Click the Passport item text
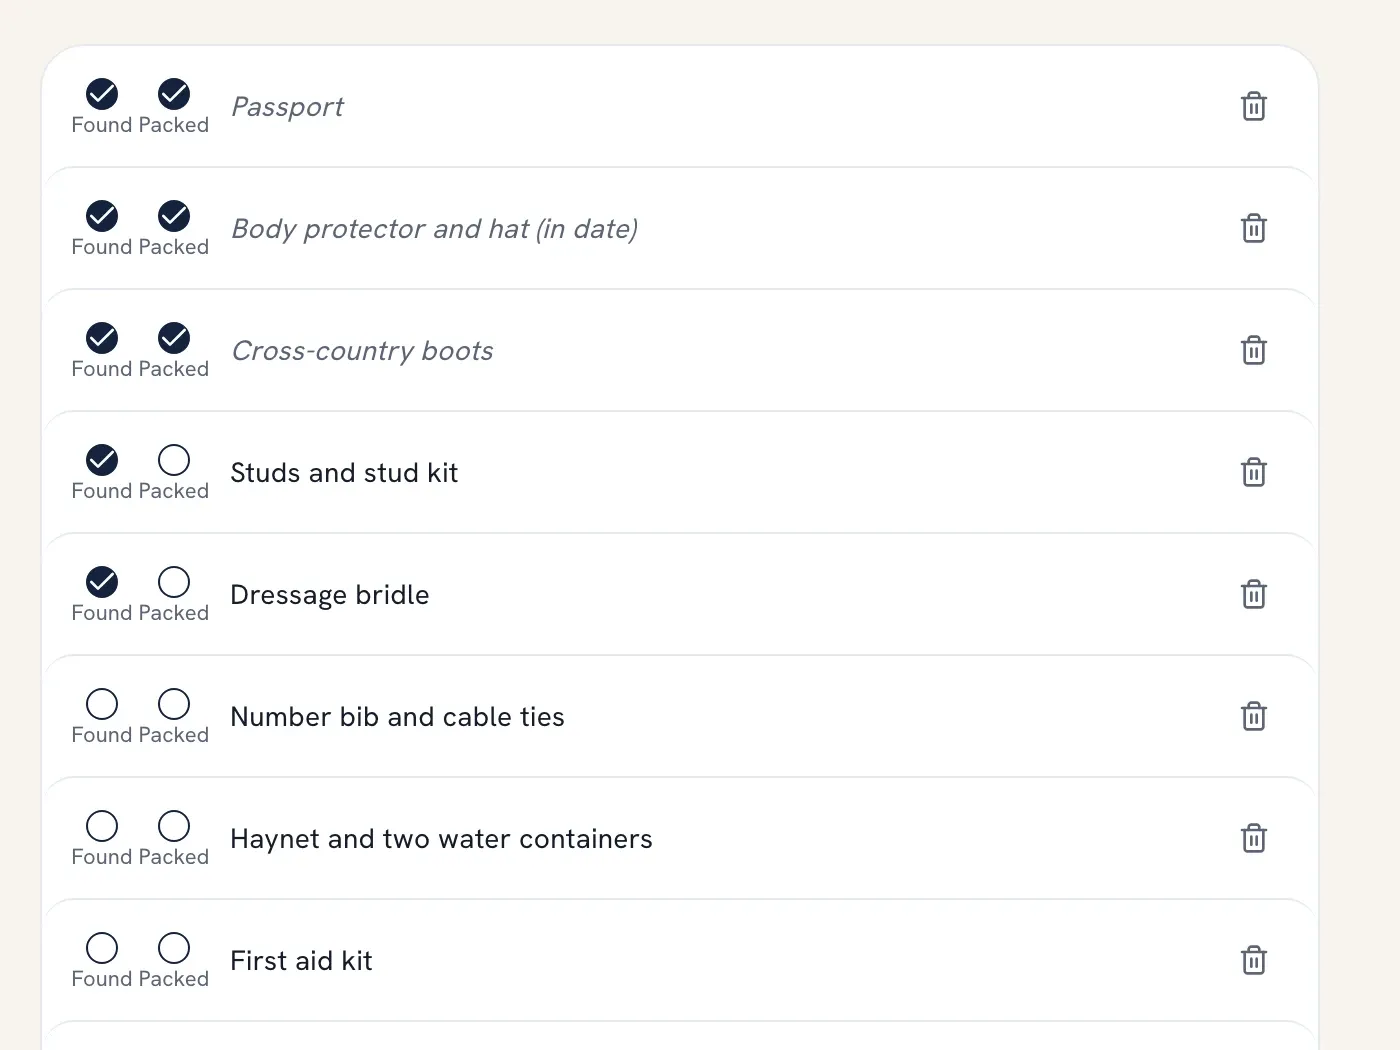Image resolution: width=1400 pixels, height=1050 pixels. [288, 107]
